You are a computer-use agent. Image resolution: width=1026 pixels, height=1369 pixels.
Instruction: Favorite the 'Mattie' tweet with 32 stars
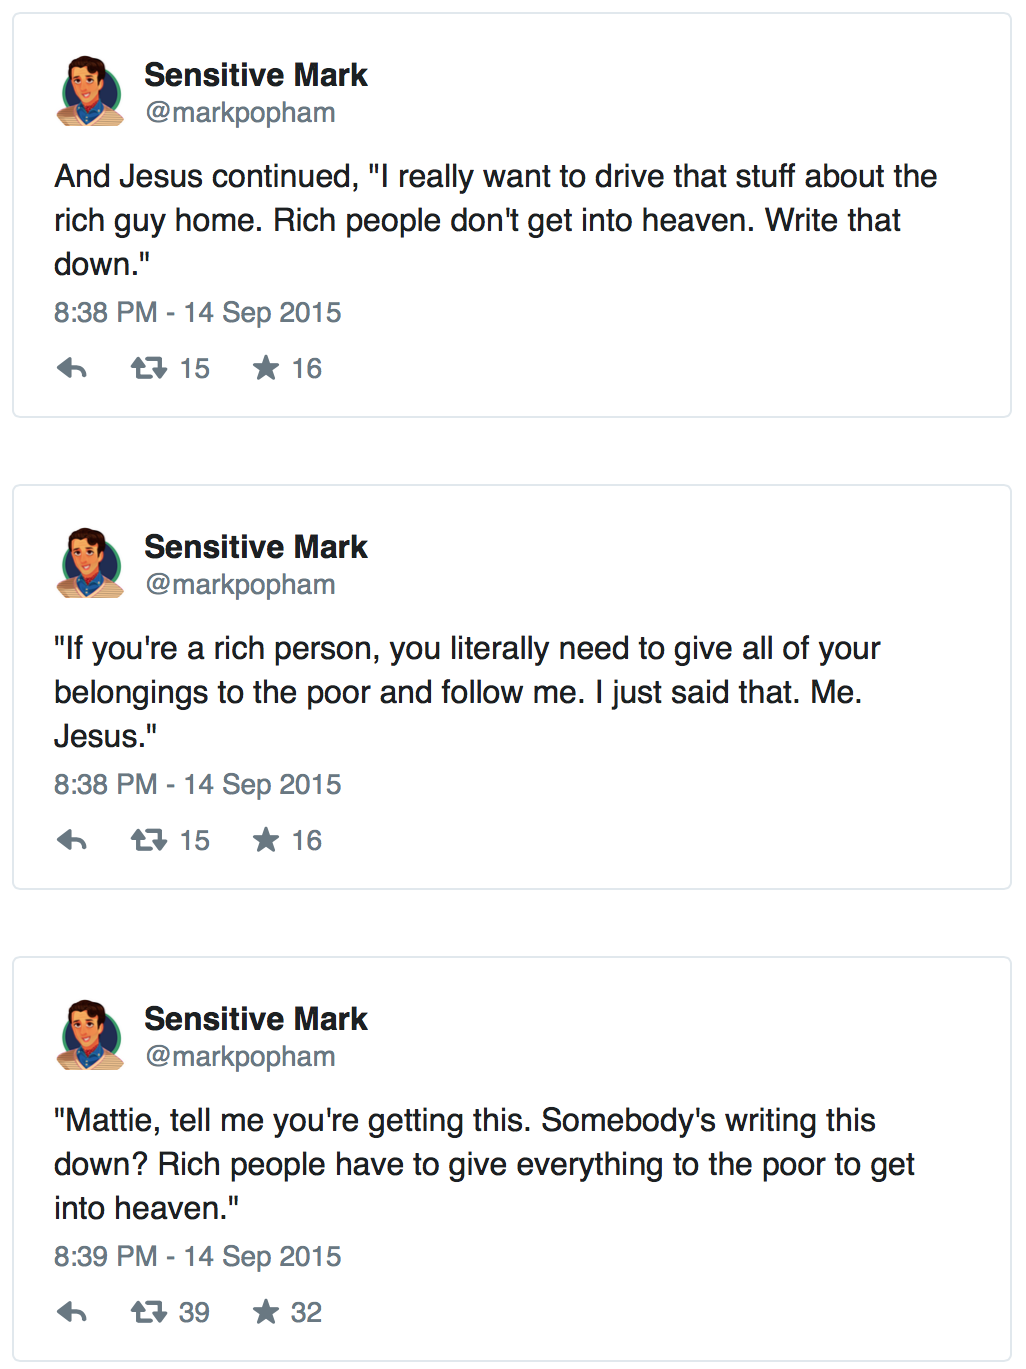(266, 1312)
